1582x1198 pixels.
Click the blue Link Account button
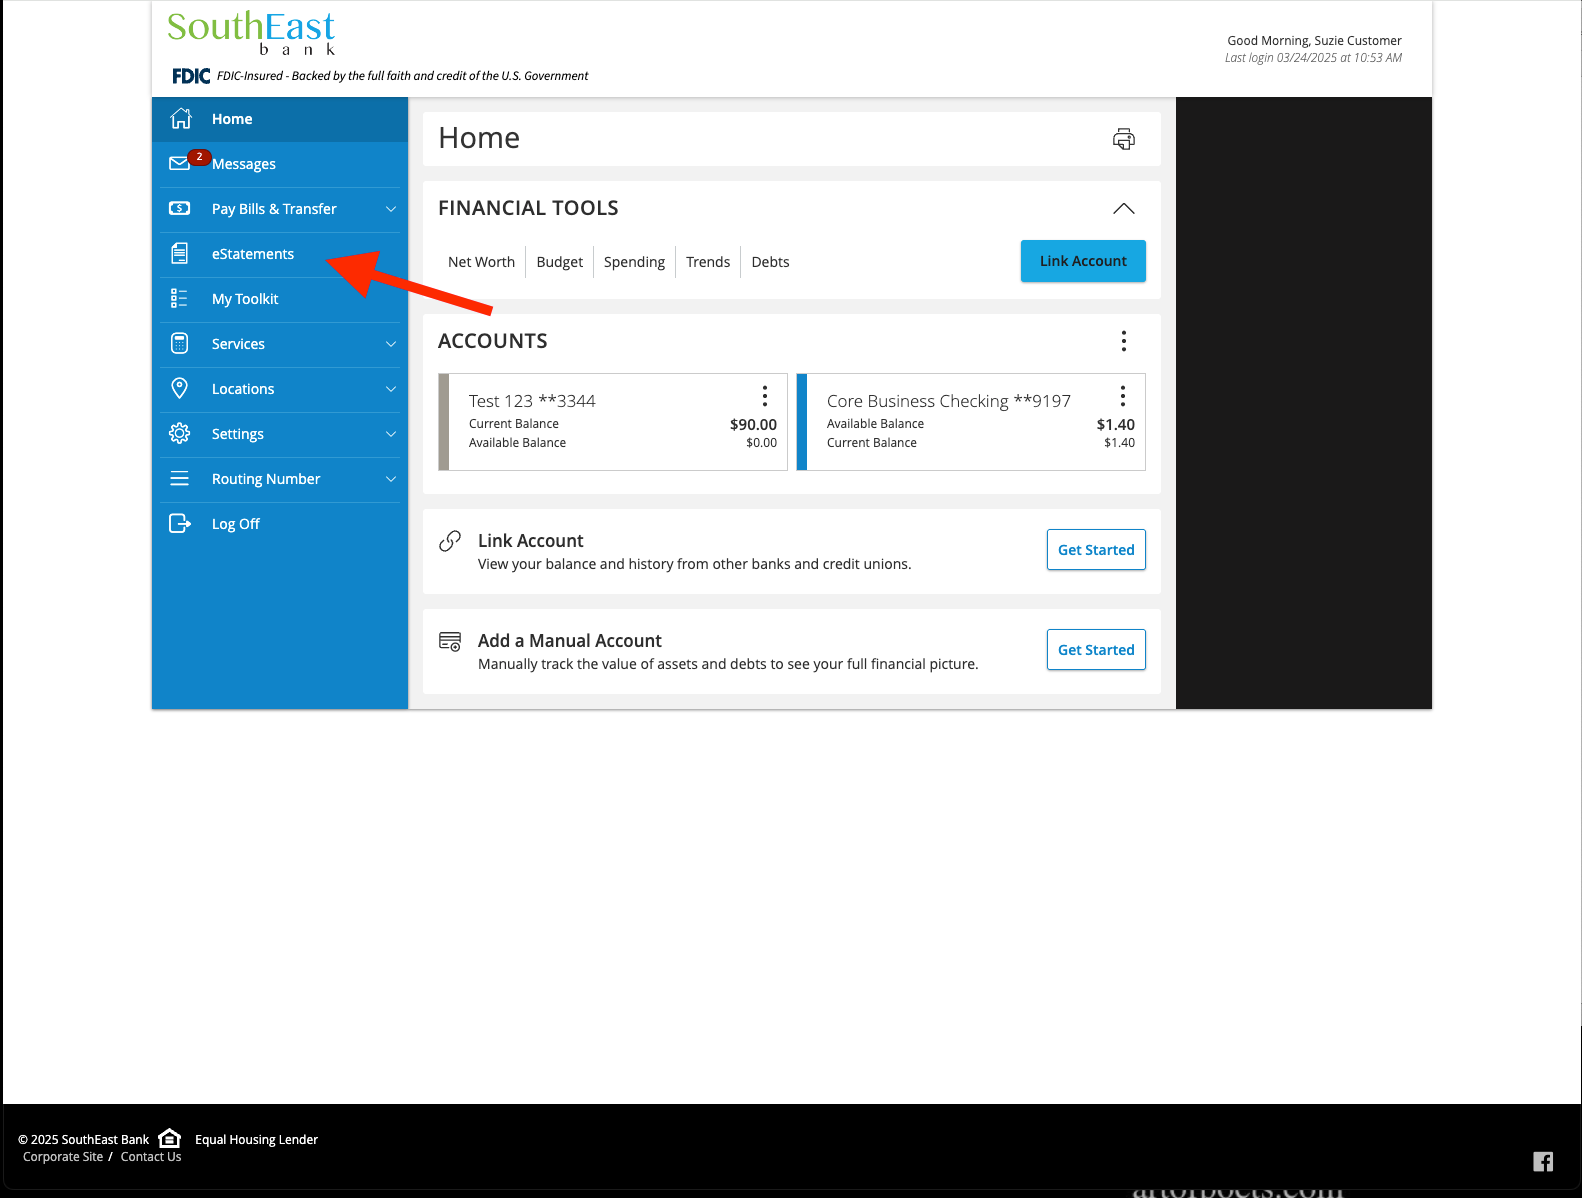[x=1083, y=261]
